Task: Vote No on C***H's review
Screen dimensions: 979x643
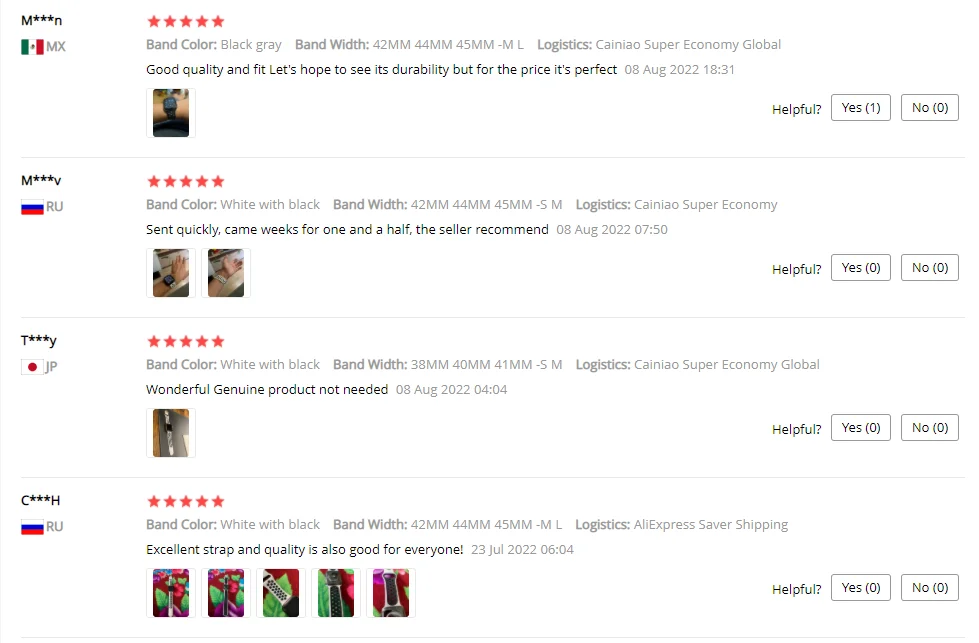Action: [x=930, y=587]
